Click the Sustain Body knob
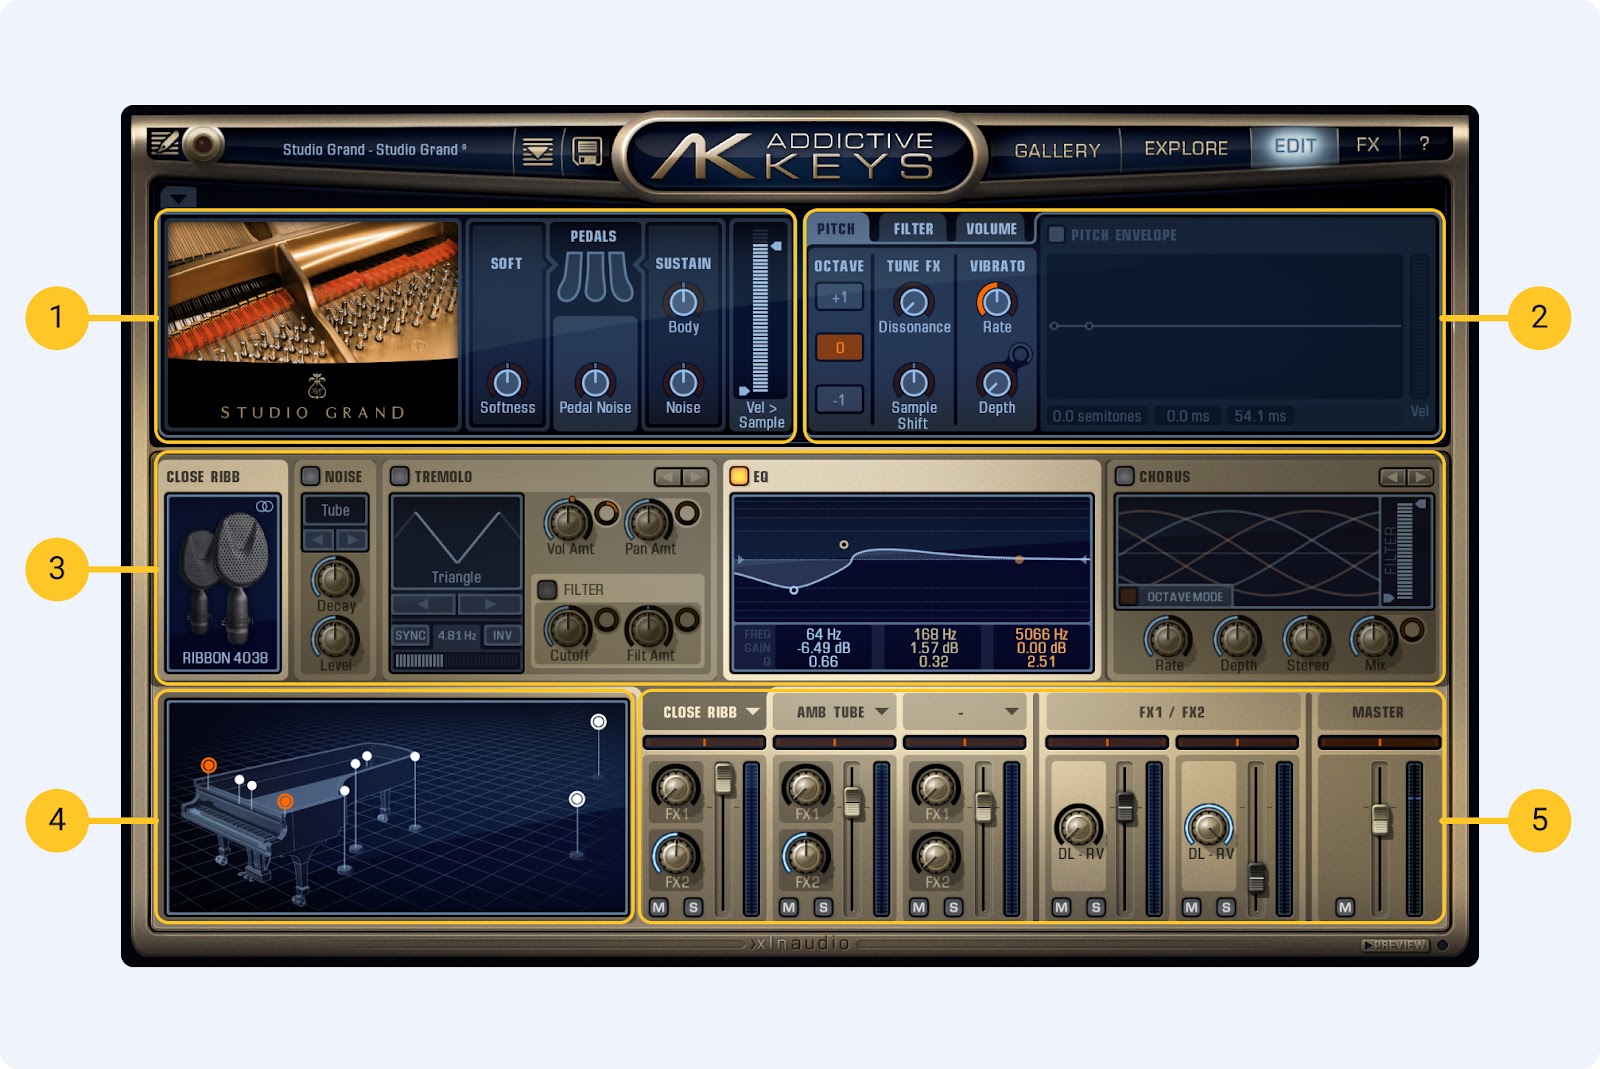Image resolution: width=1600 pixels, height=1069 pixels. pyautogui.click(x=683, y=300)
